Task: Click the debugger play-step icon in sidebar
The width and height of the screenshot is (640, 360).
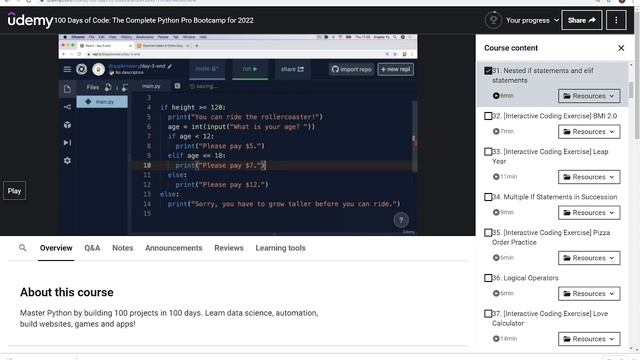Action: point(67,142)
